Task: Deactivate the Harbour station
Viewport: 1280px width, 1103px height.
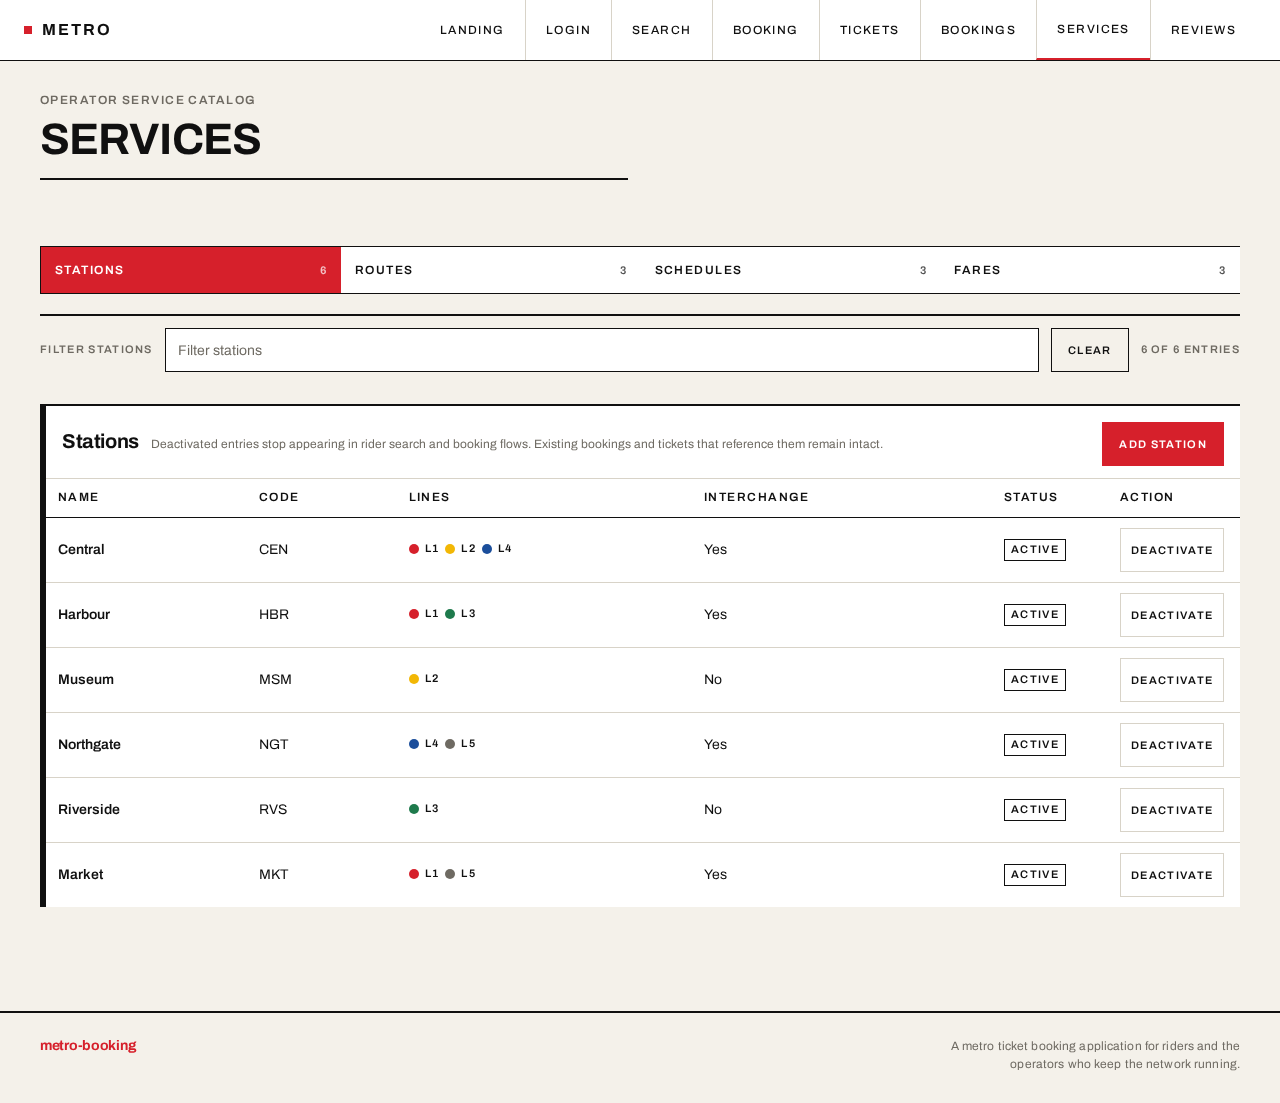Action: pos(1172,615)
